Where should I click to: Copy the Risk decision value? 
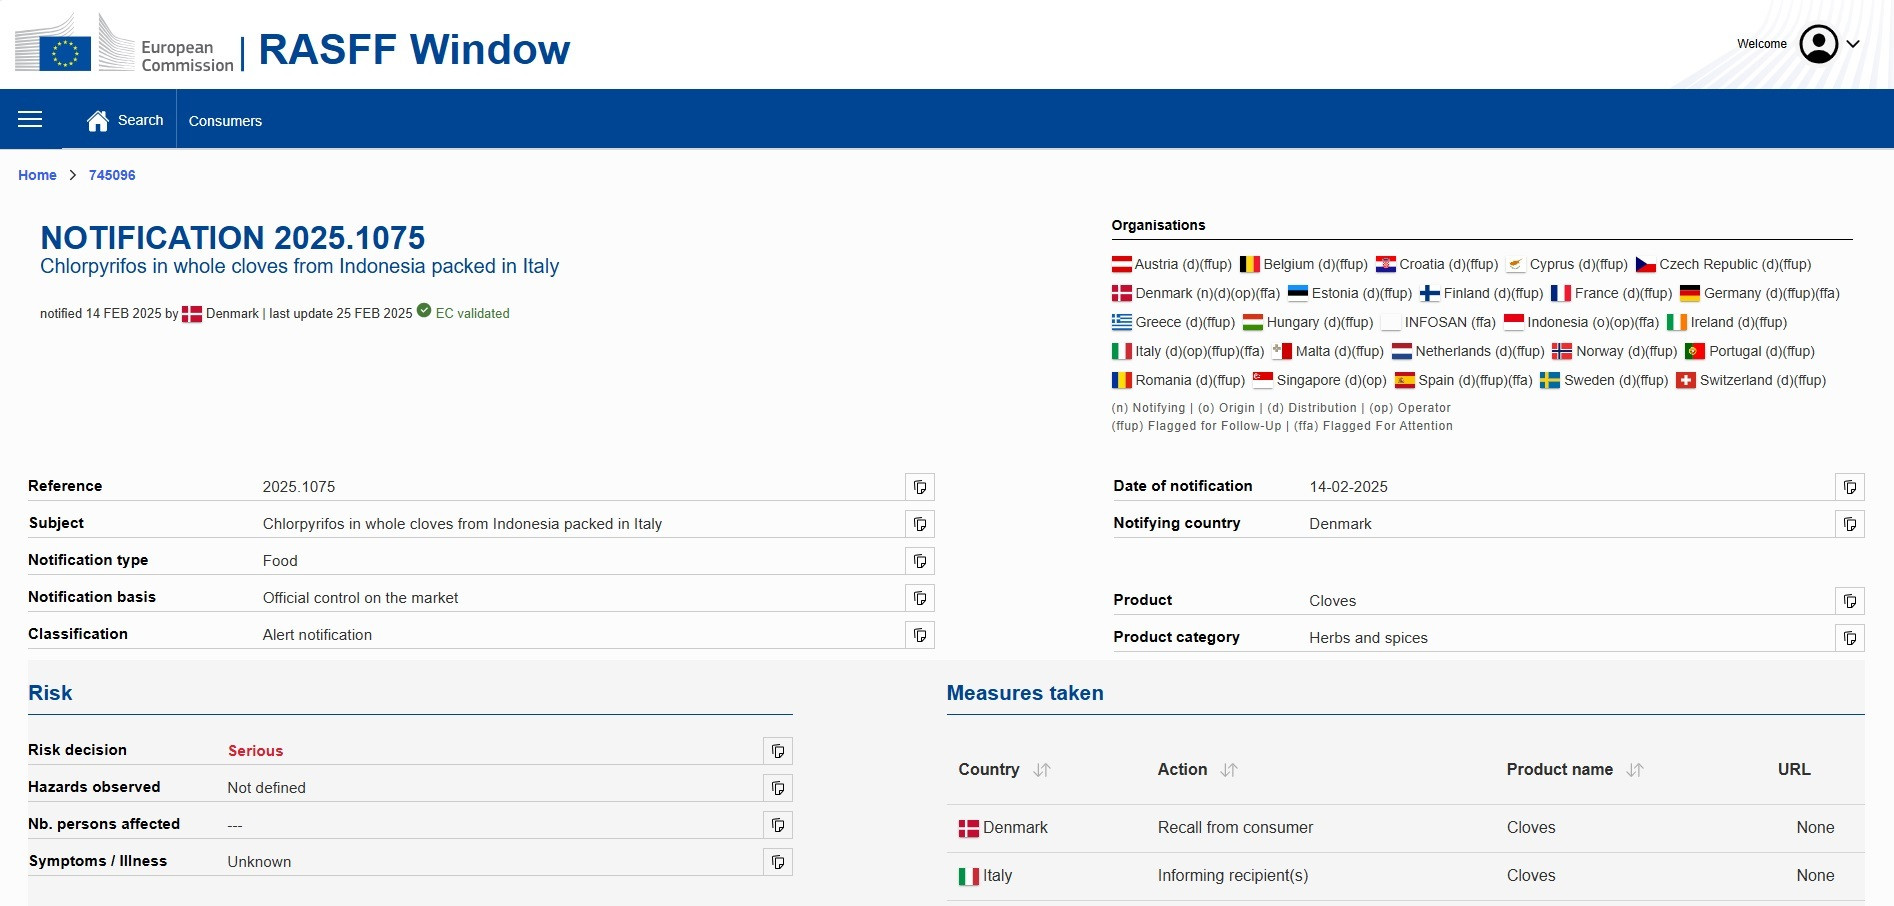pos(778,751)
